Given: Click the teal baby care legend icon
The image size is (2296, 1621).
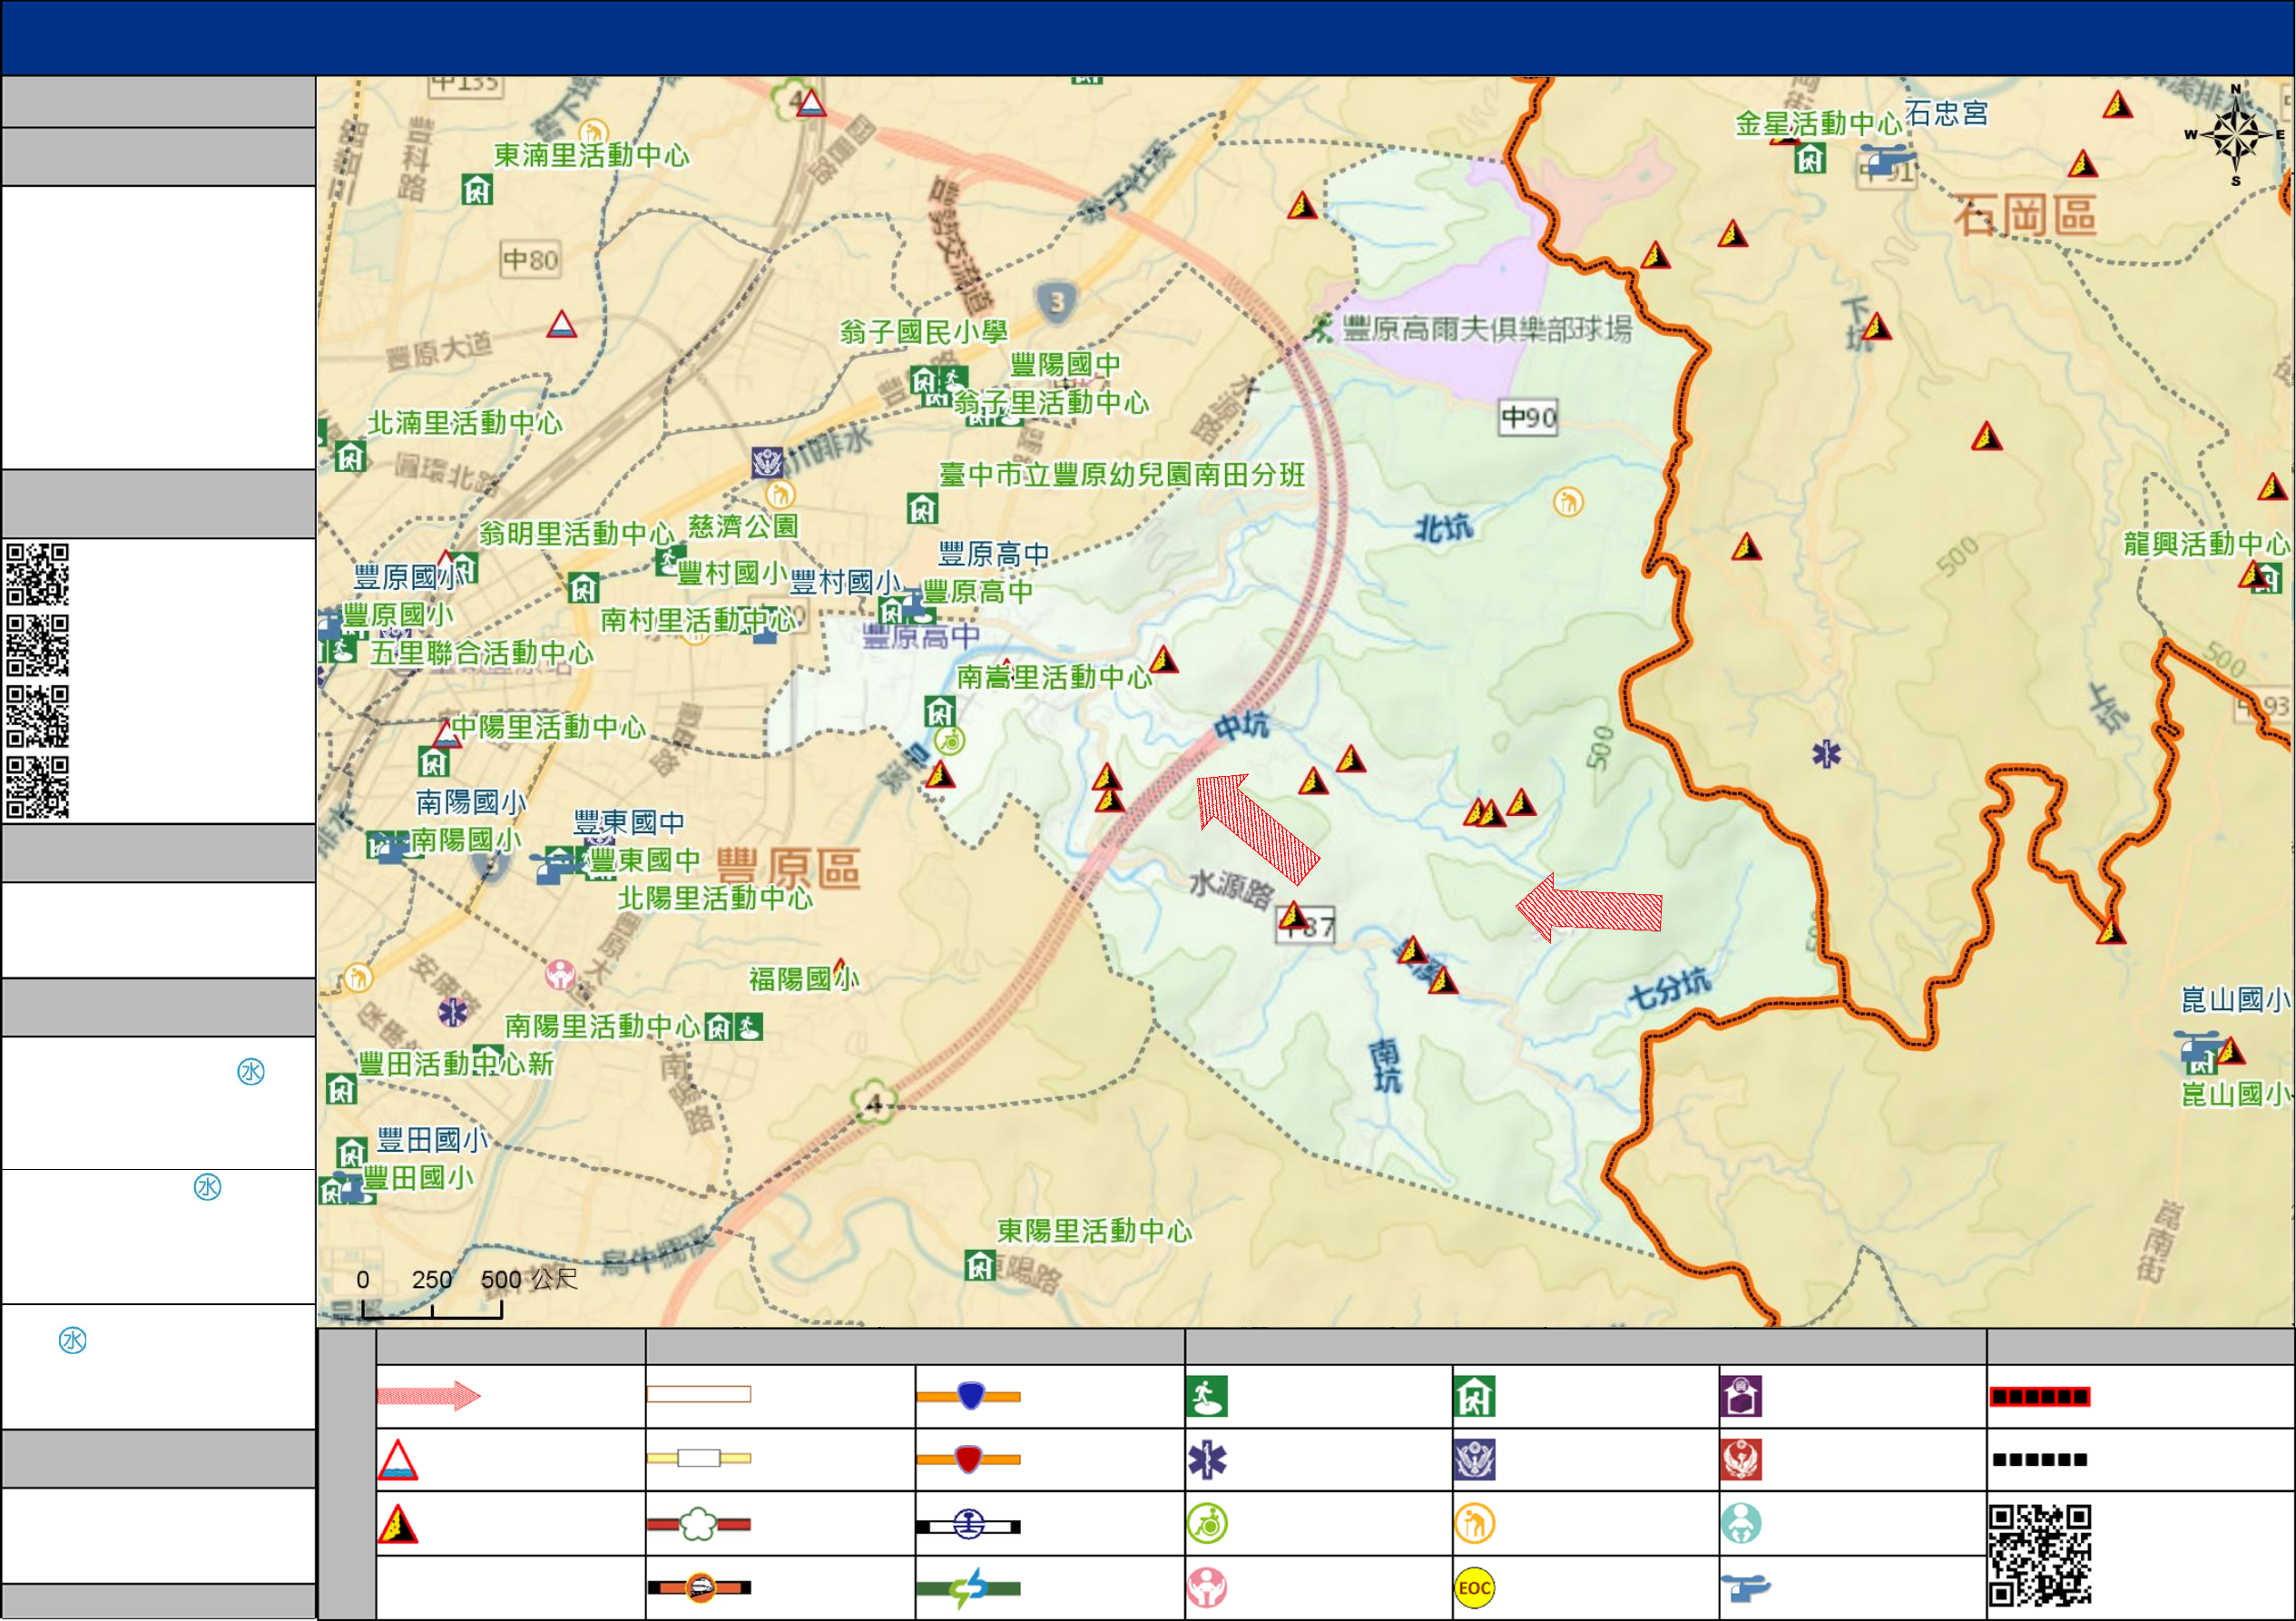Looking at the screenshot, I should tap(1741, 1524).
